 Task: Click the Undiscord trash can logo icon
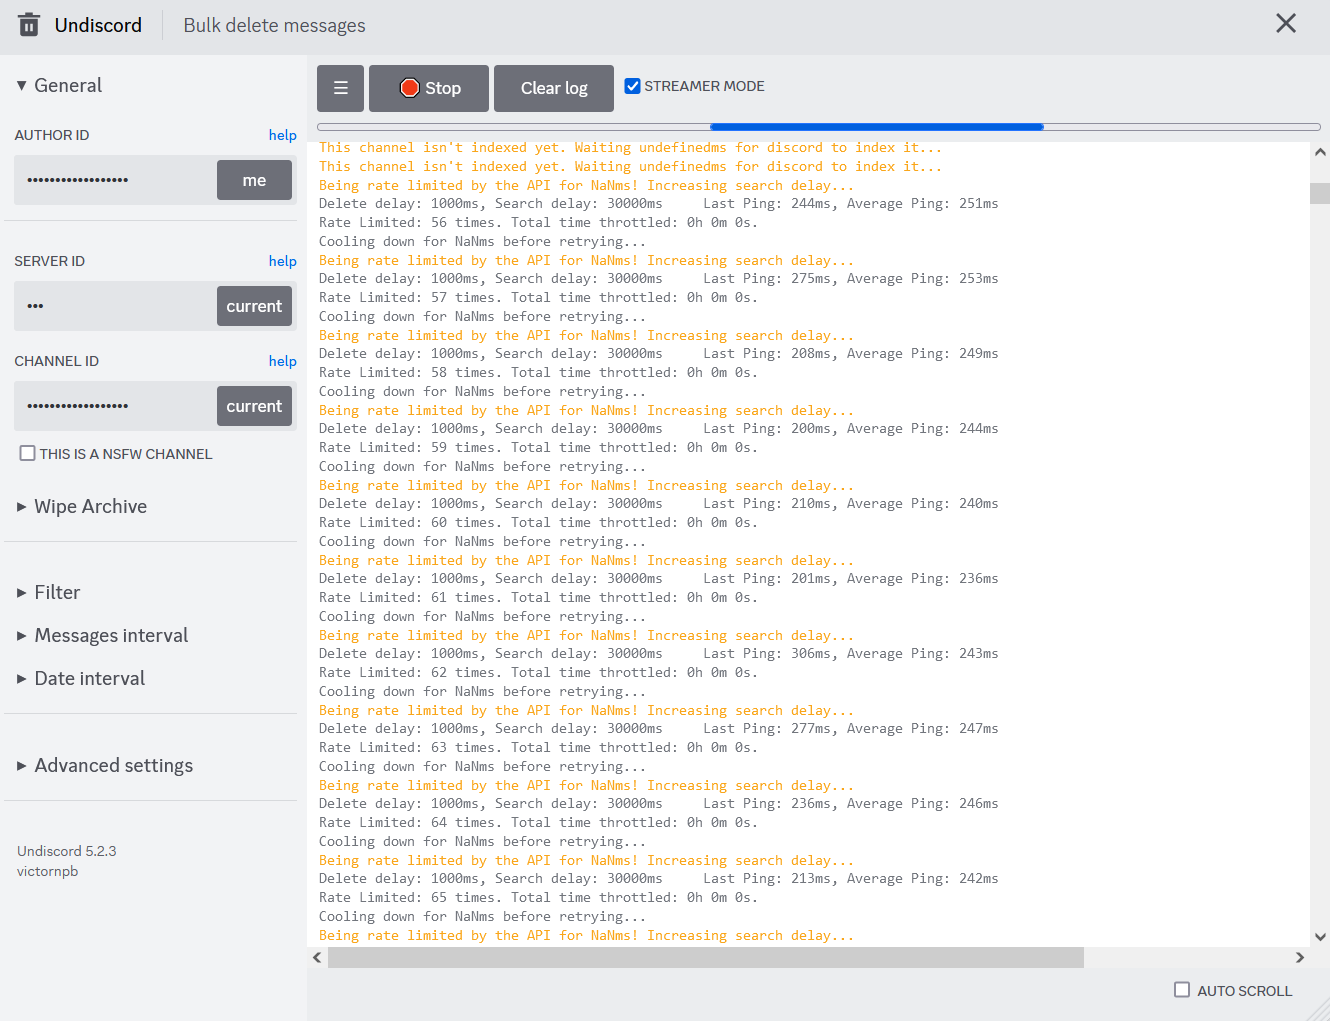tap(28, 24)
